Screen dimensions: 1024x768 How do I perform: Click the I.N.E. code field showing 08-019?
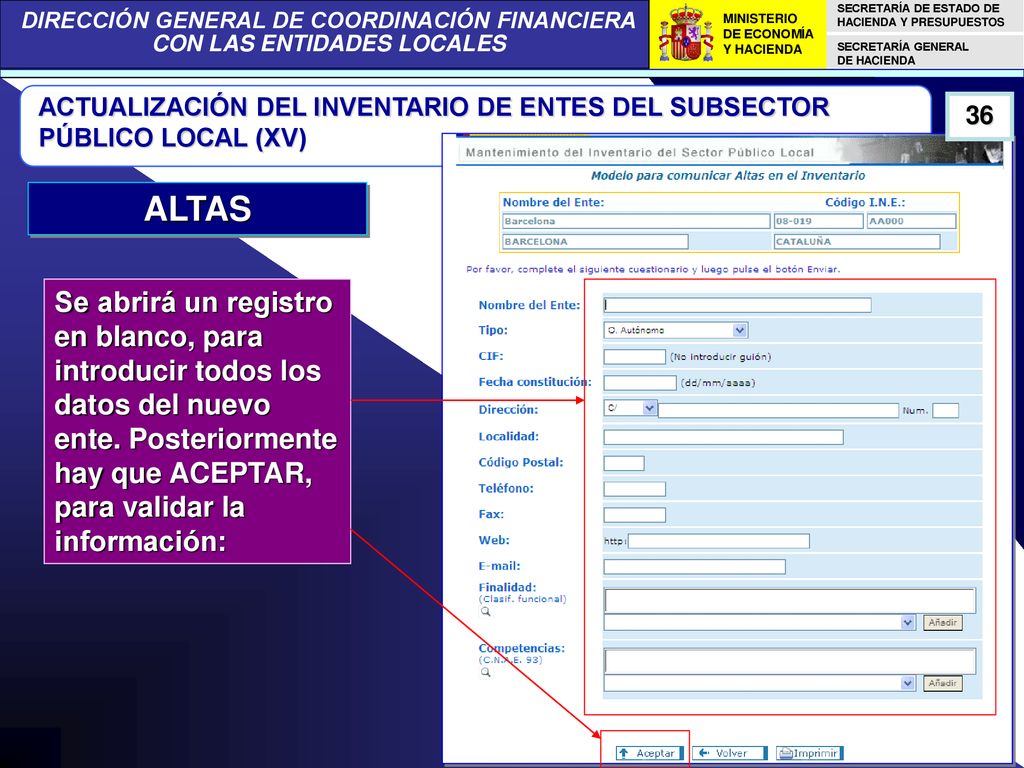coord(818,221)
